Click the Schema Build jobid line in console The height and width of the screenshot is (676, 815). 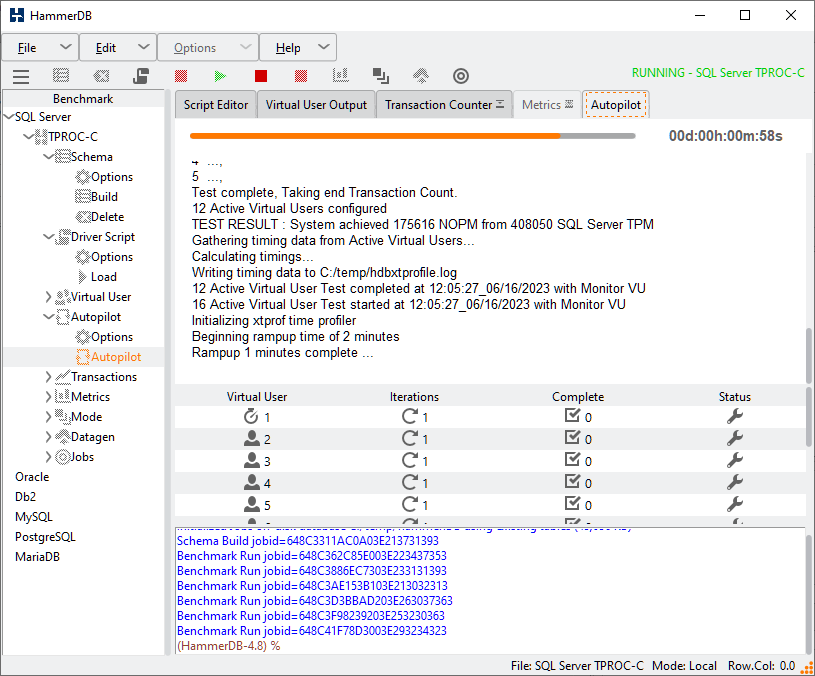click(308, 541)
